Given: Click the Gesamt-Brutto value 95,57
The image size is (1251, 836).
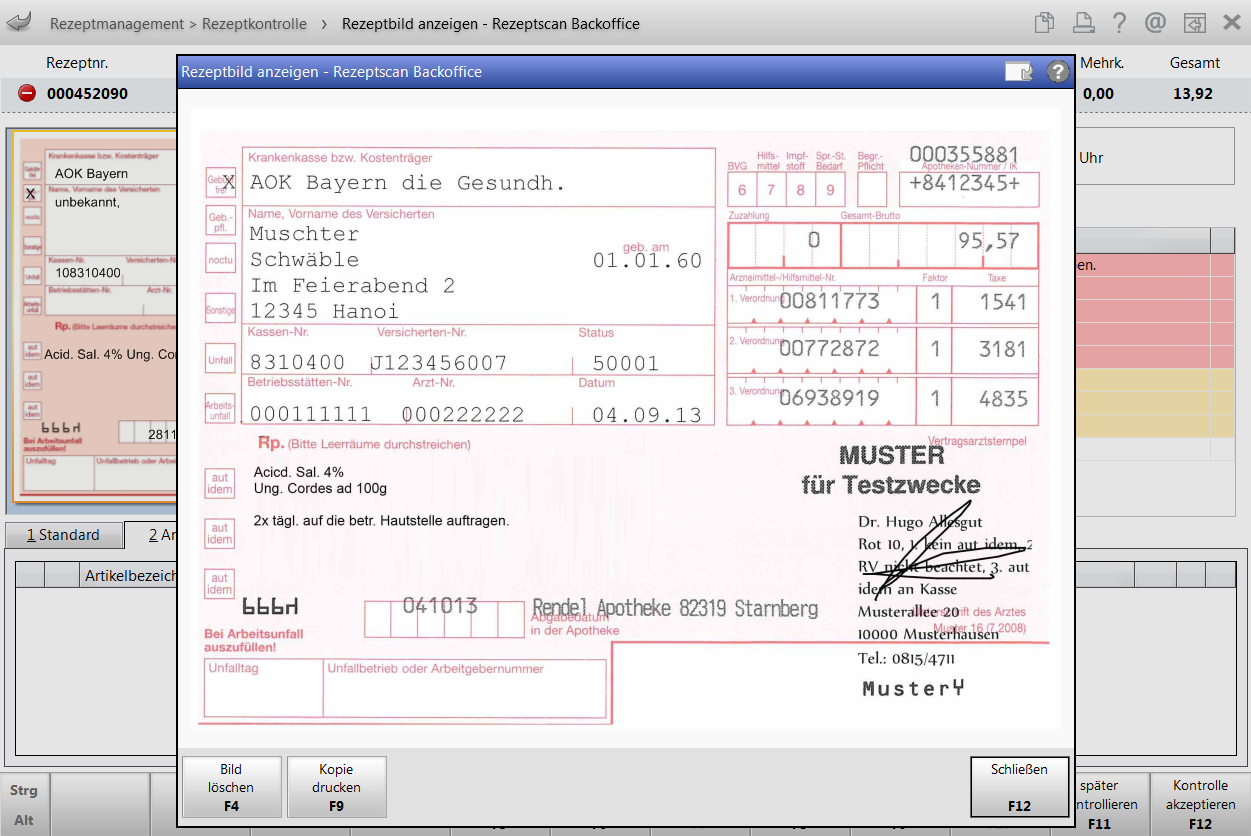Looking at the screenshot, I should [x=988, y=241].
